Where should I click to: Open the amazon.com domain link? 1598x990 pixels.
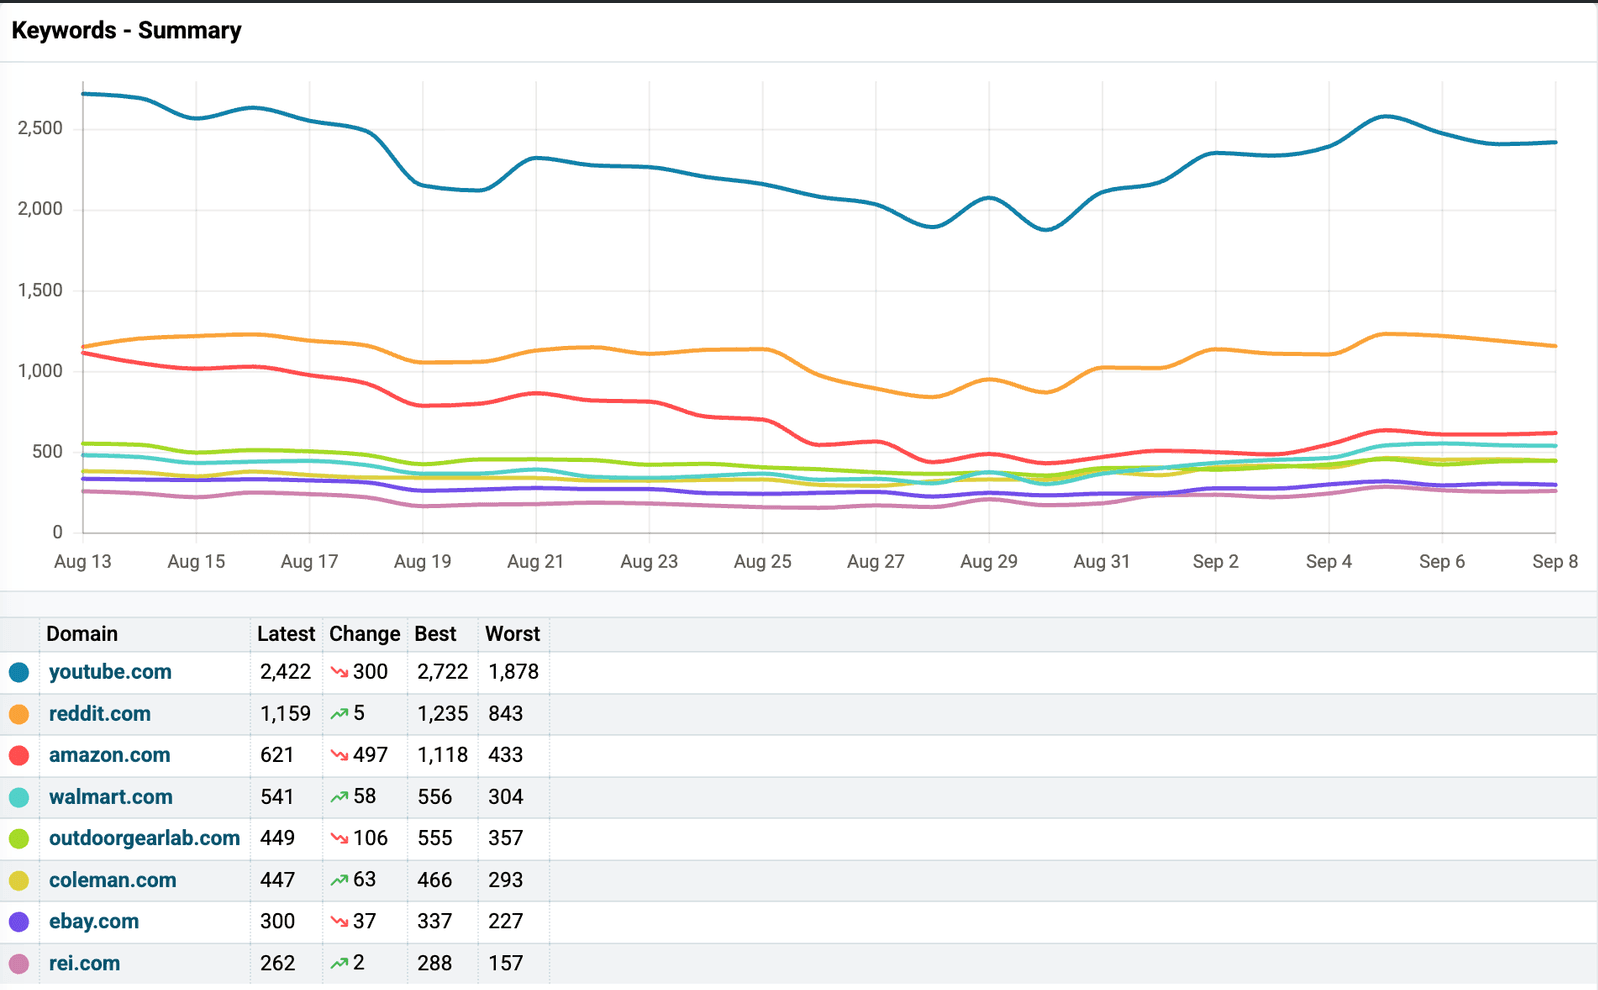pos(109,755)
